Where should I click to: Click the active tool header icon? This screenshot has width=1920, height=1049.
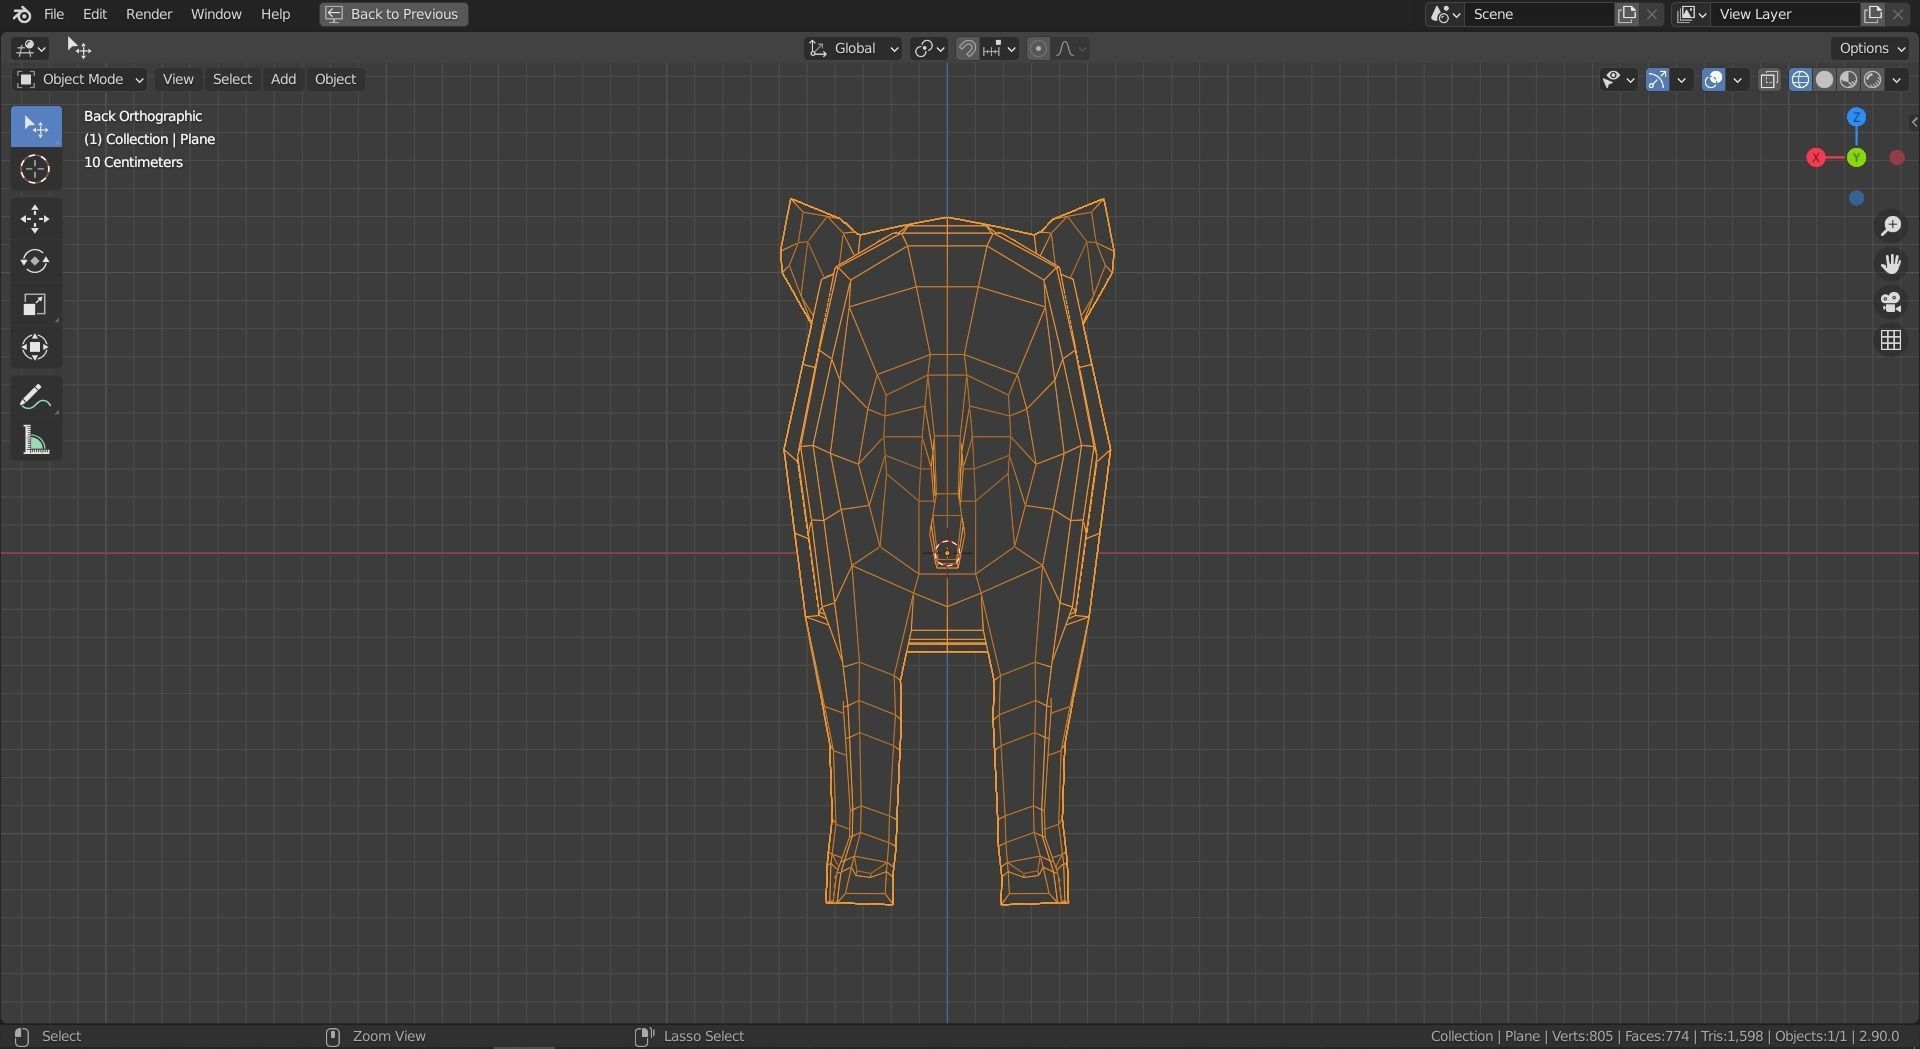tap(78, 48)
